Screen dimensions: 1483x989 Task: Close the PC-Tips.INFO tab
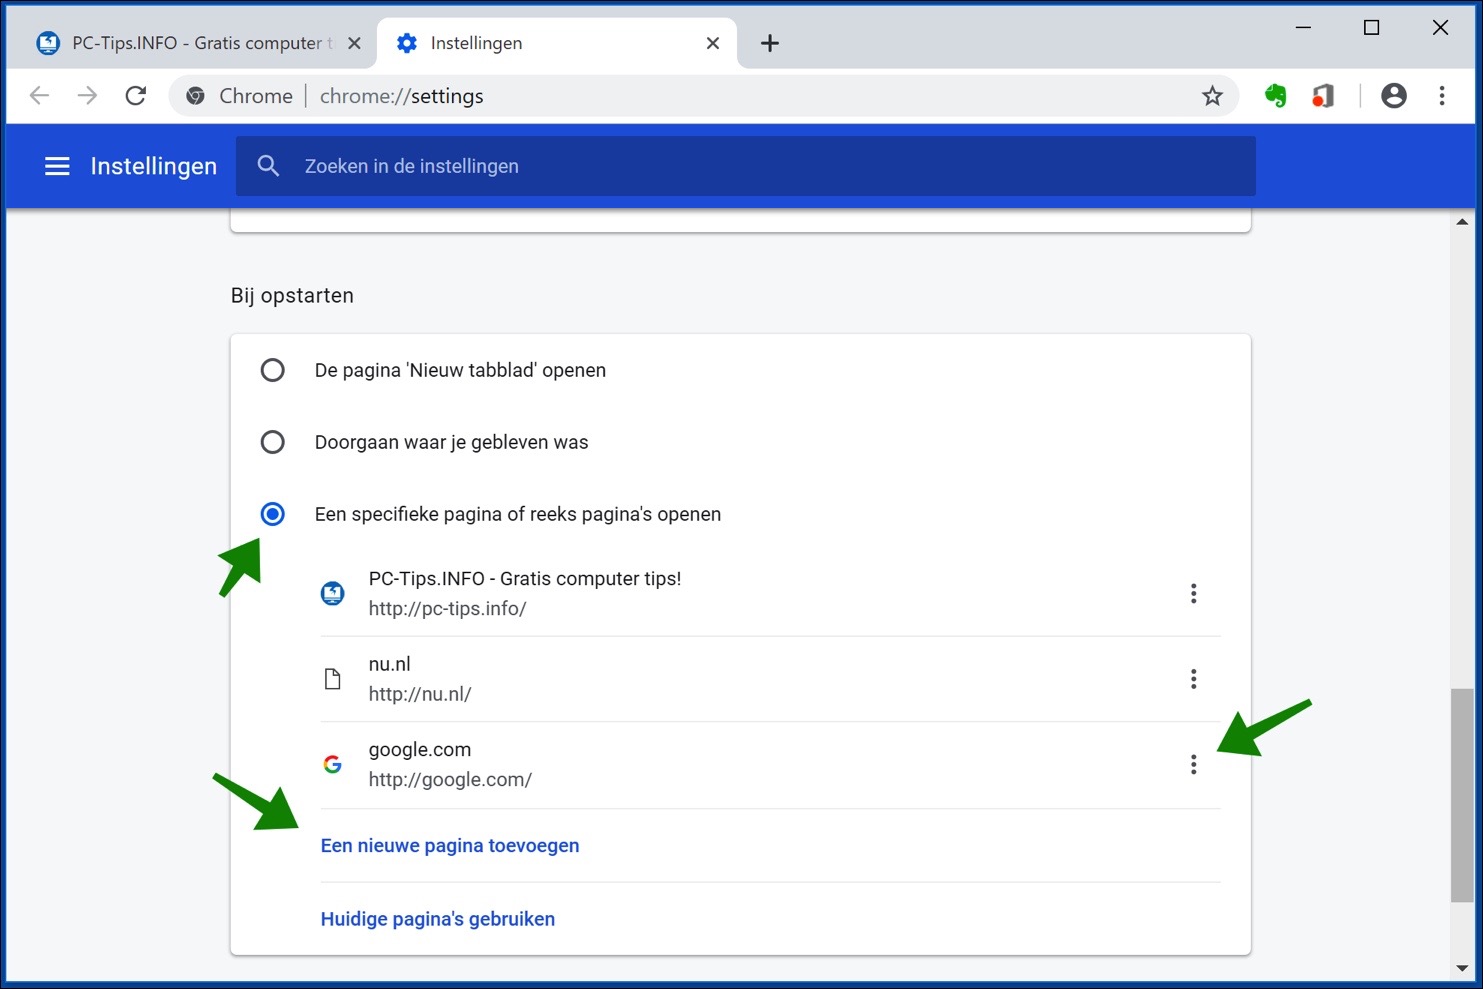[354, 43]
